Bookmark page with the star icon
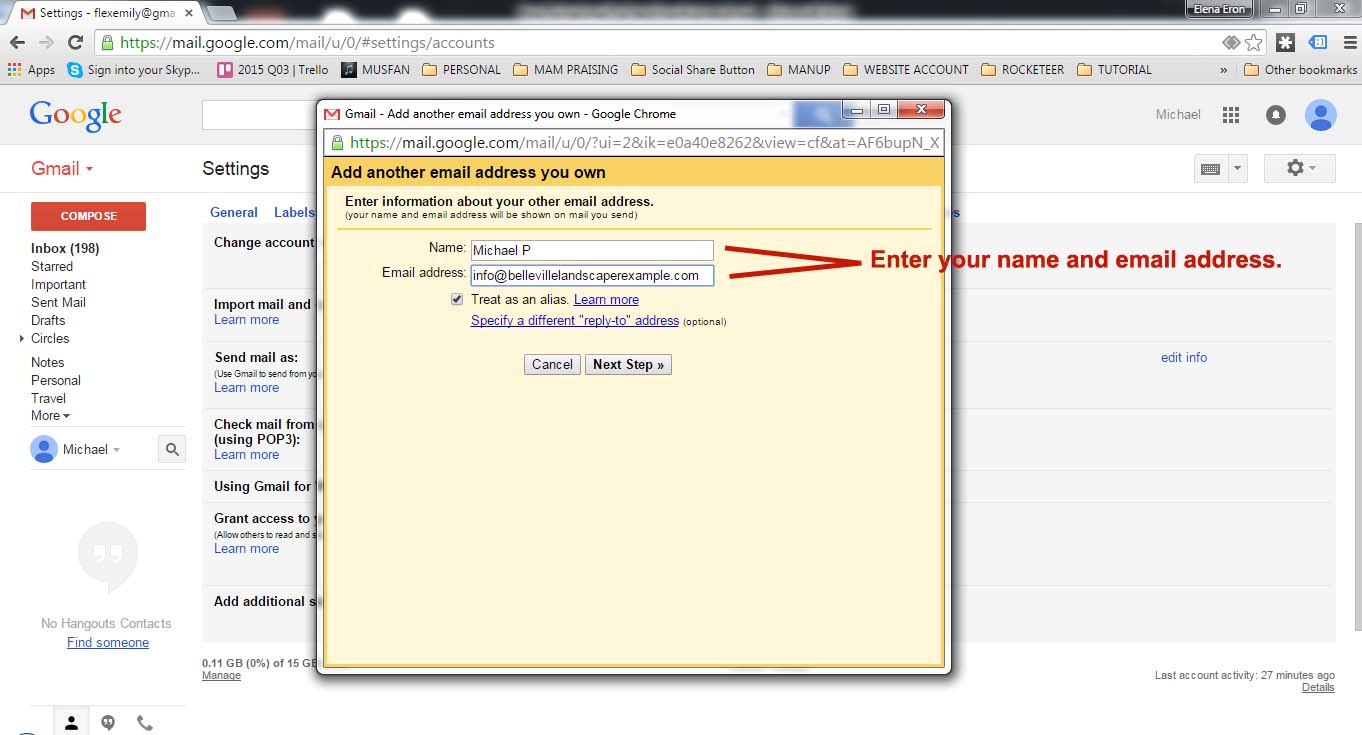The height and width of the screenshot is (735, 1362). point(1254,43)
